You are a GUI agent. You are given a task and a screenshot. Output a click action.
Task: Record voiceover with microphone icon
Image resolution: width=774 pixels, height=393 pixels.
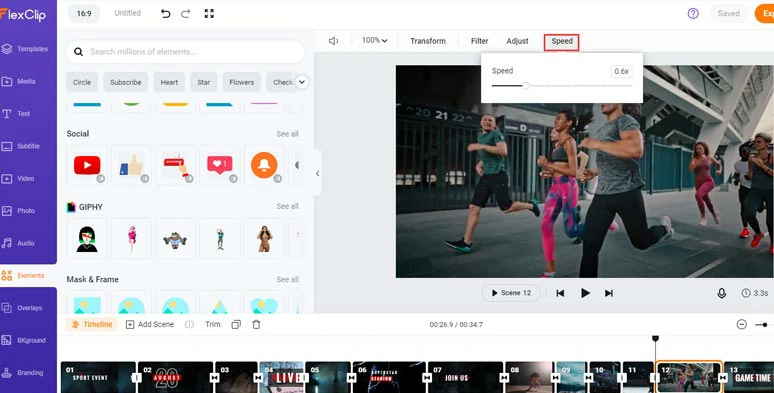[721, 293]
